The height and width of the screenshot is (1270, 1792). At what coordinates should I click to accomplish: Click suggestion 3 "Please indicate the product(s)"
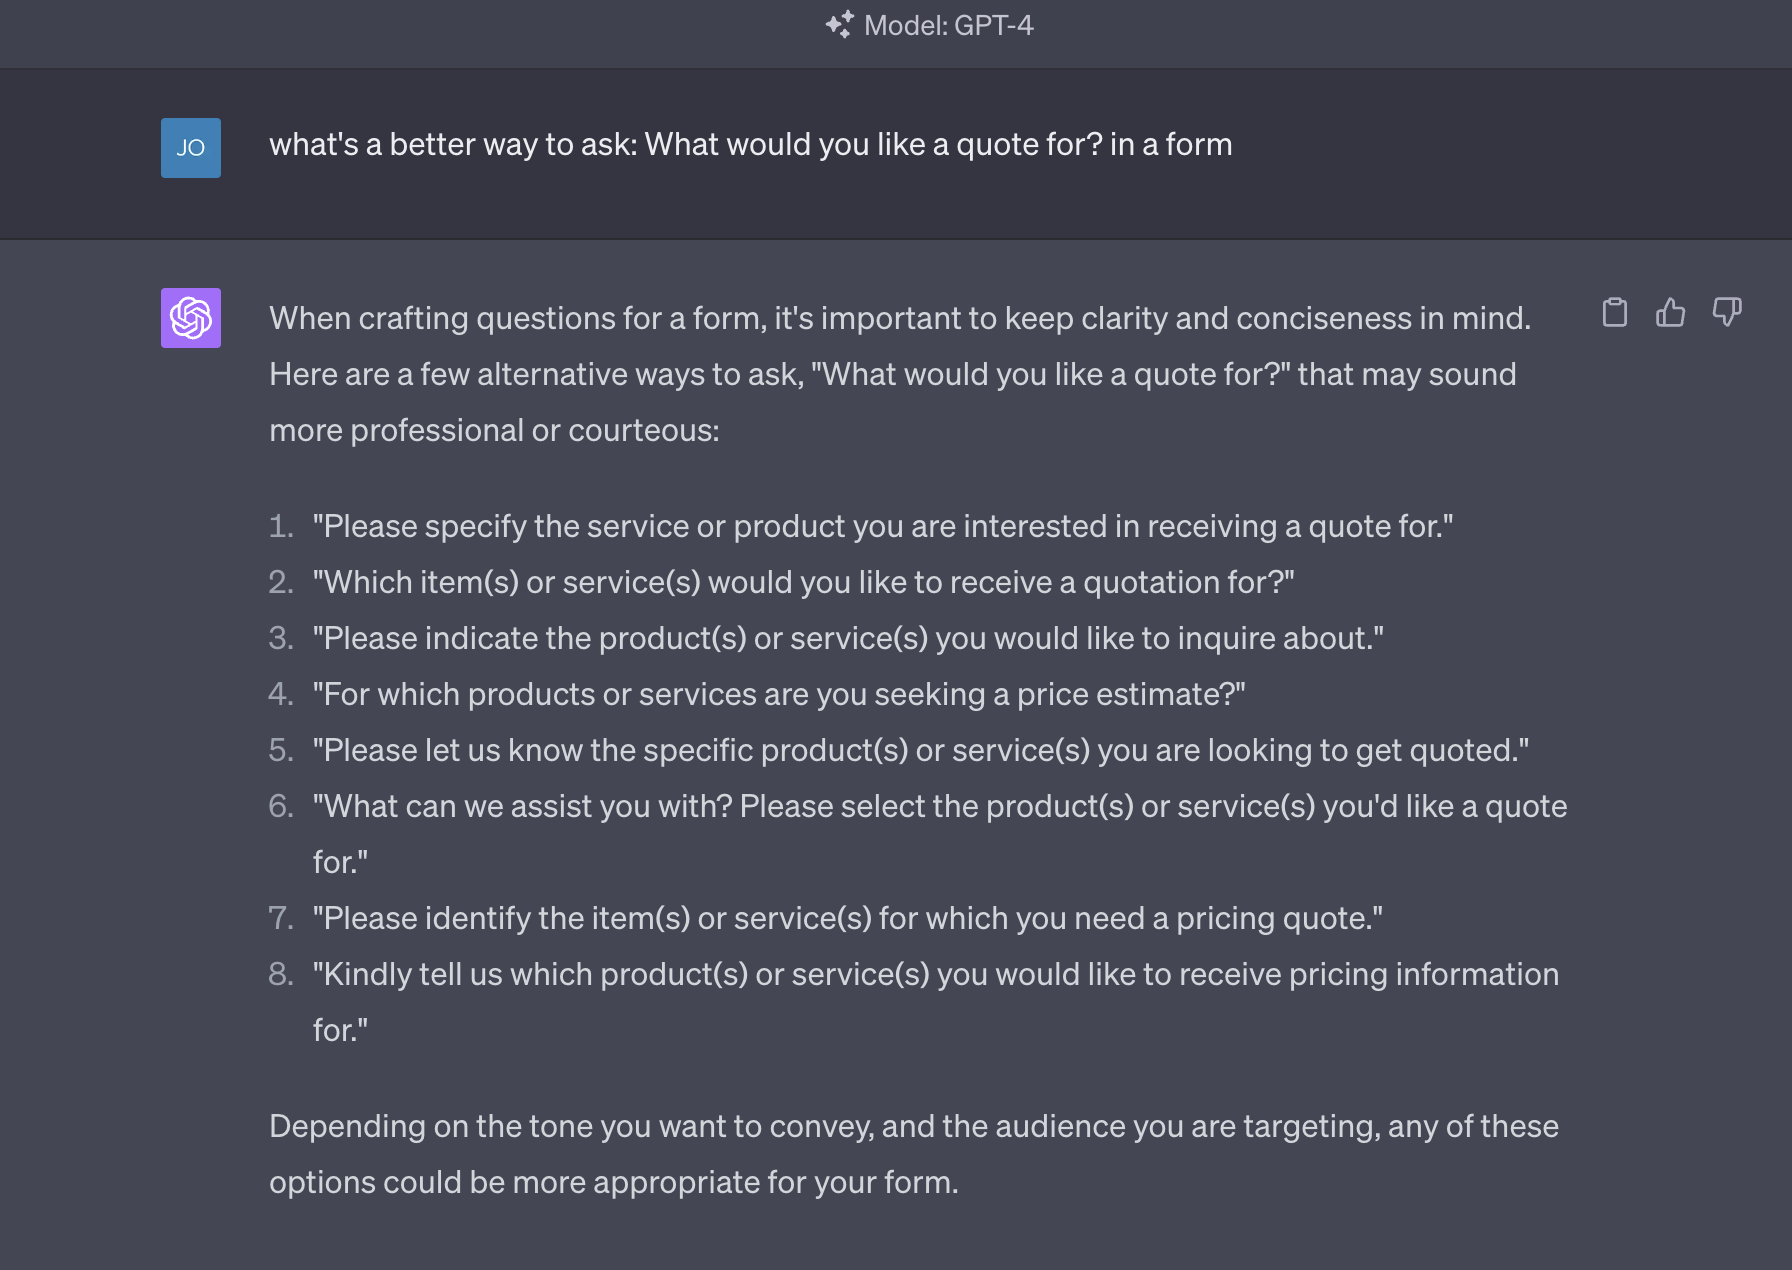click(848, 638)
